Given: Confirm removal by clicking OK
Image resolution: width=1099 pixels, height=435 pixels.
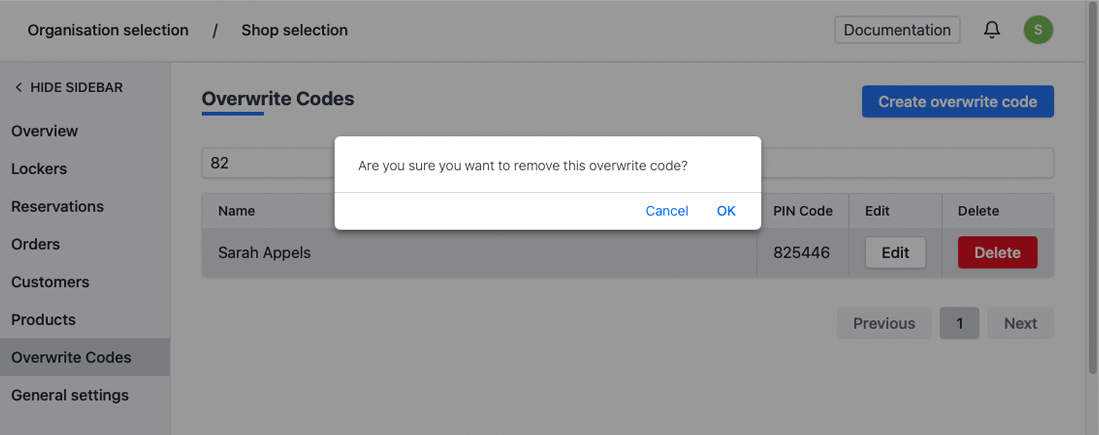Looking at the screenshot, I should coord(726,211).
